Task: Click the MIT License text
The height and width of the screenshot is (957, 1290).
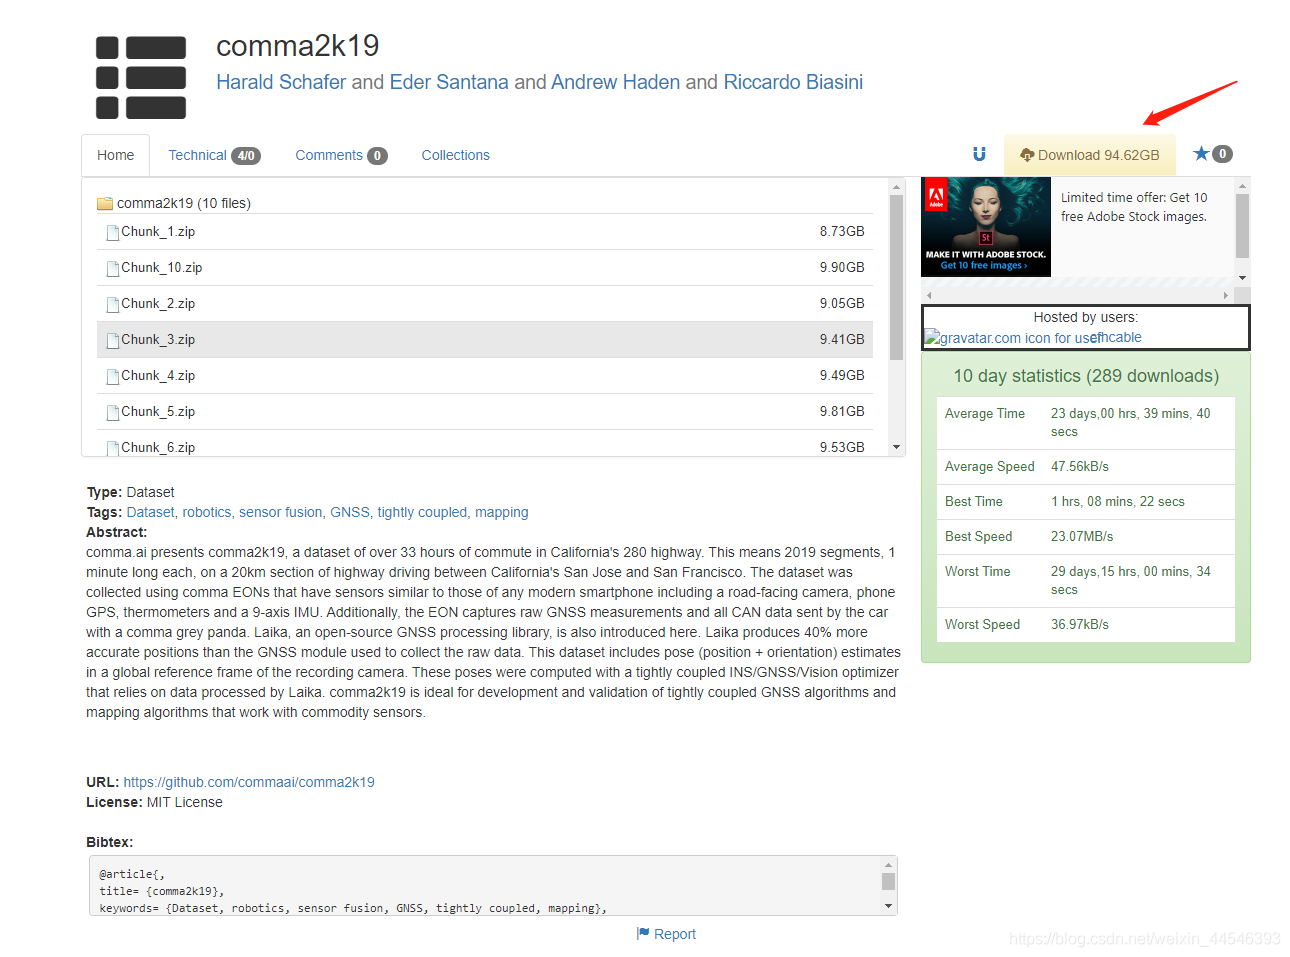Action: [185, 802]
